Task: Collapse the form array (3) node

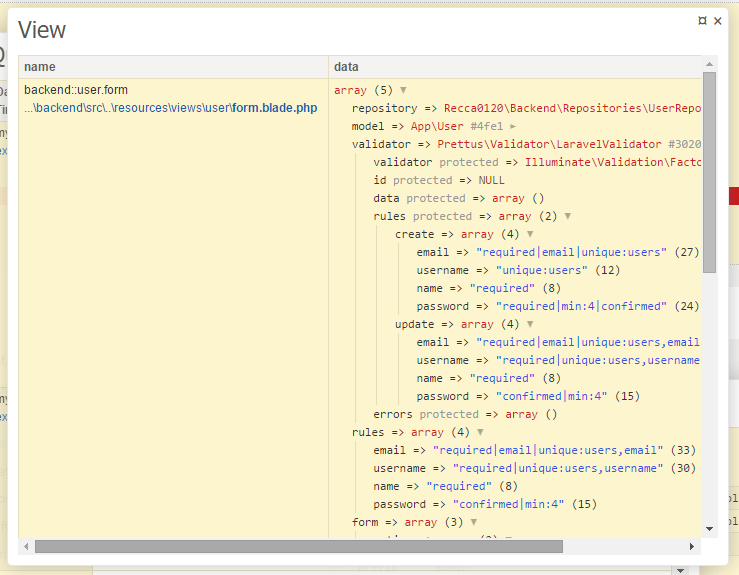Action: pos(474,522)
